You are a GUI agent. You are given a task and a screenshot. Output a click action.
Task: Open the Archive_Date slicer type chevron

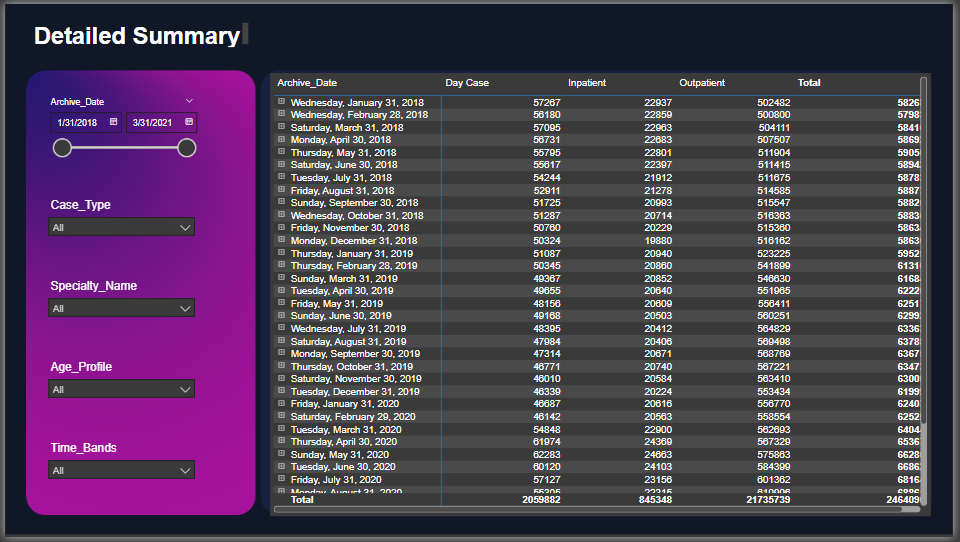coord(189,101)
